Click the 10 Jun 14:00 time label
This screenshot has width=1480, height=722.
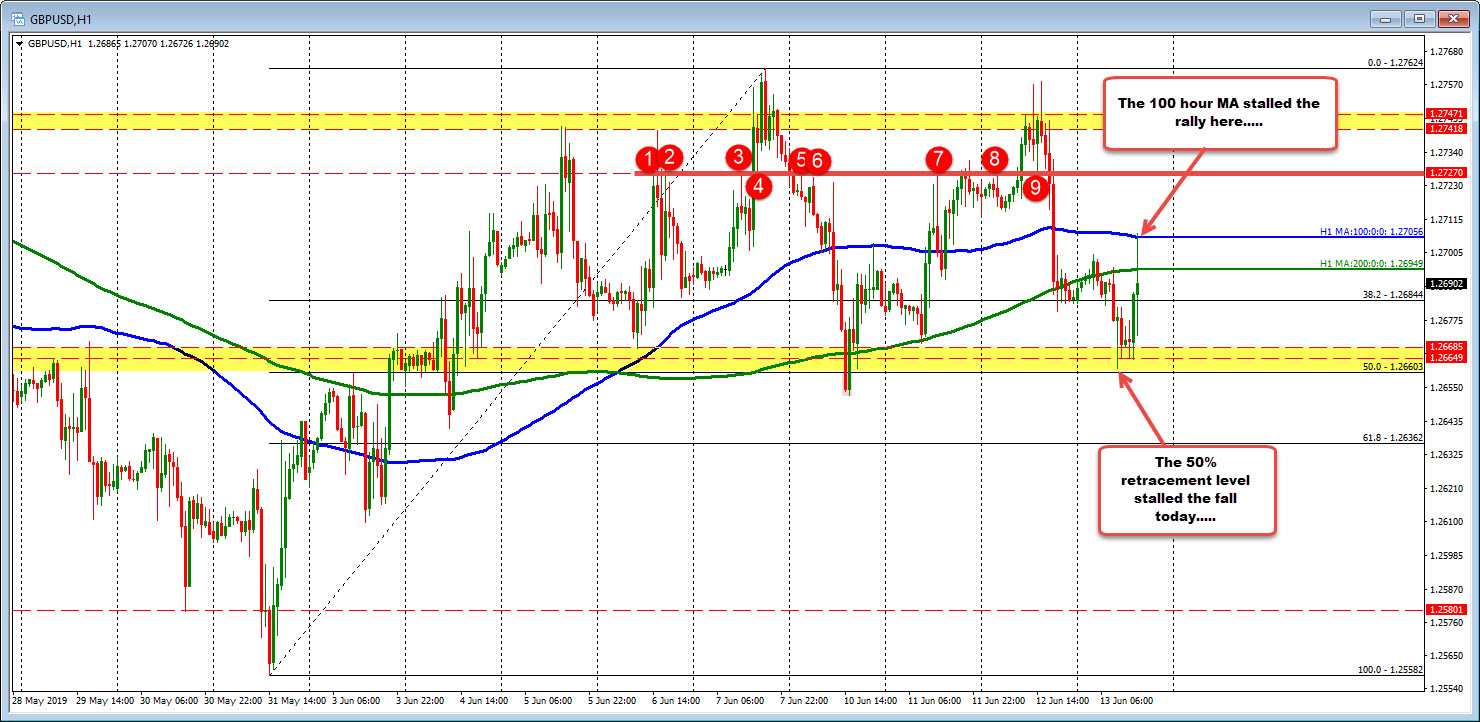pos(873,702)
